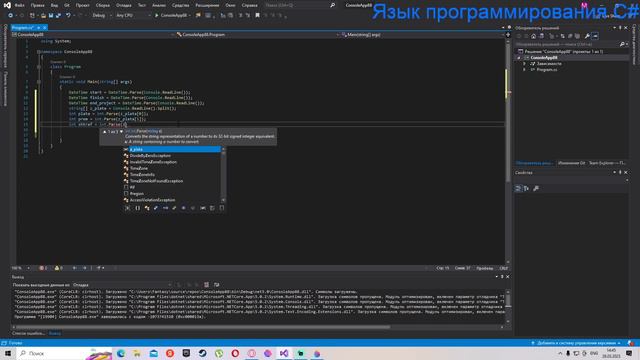Open the output source Отладка dropdown
This screenshot has width=640, height=360.
(122, 285)
